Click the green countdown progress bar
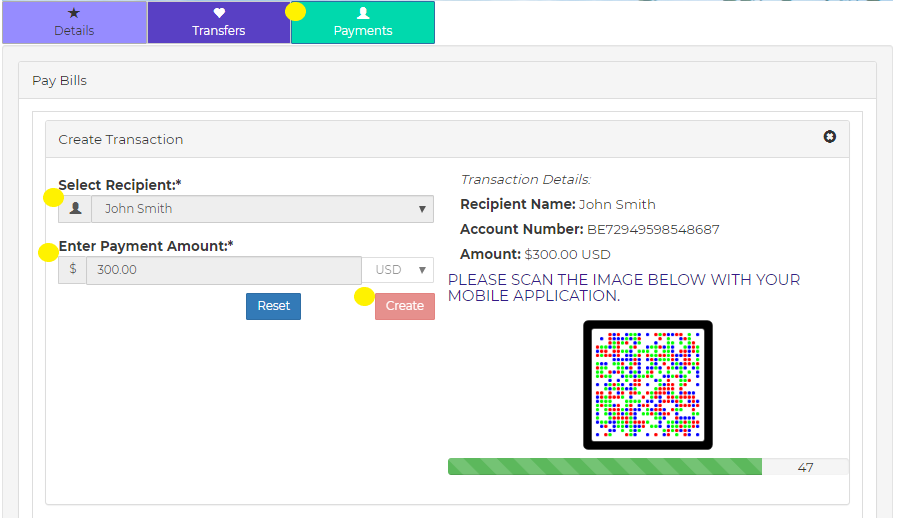900x518 pixels. [605, 467]
